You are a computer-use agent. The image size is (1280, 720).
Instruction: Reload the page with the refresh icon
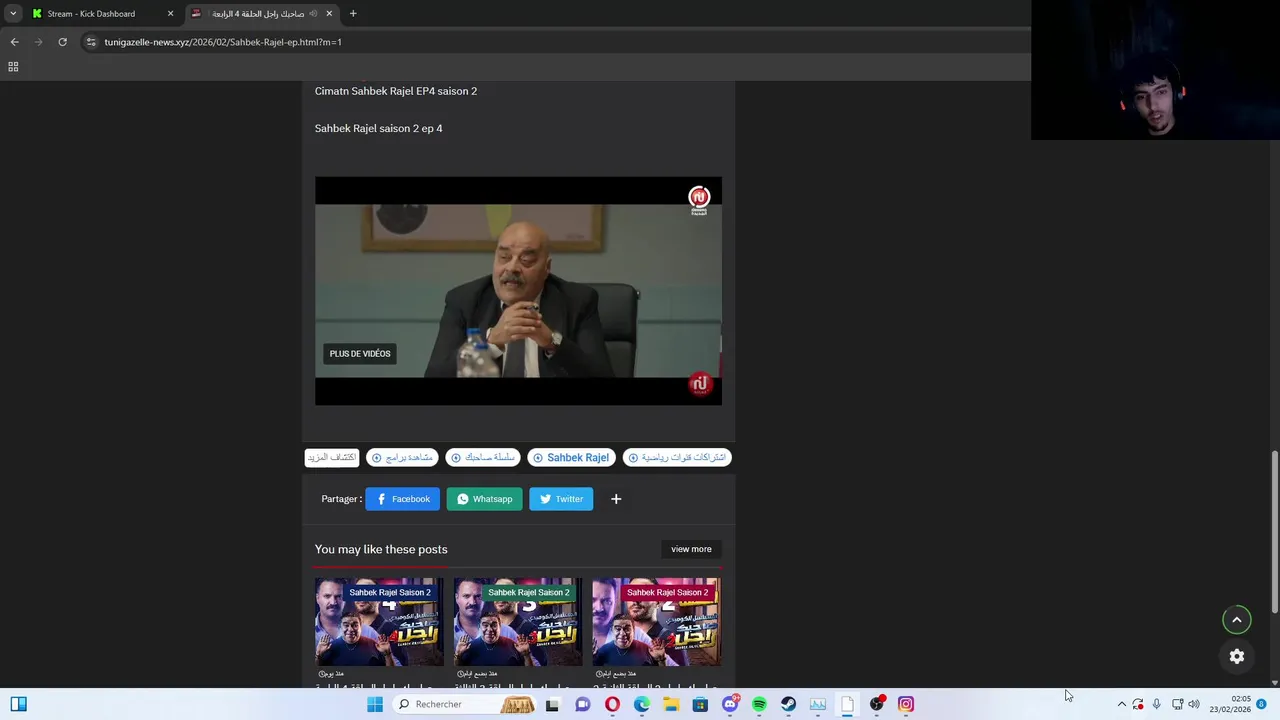(62, 42)
